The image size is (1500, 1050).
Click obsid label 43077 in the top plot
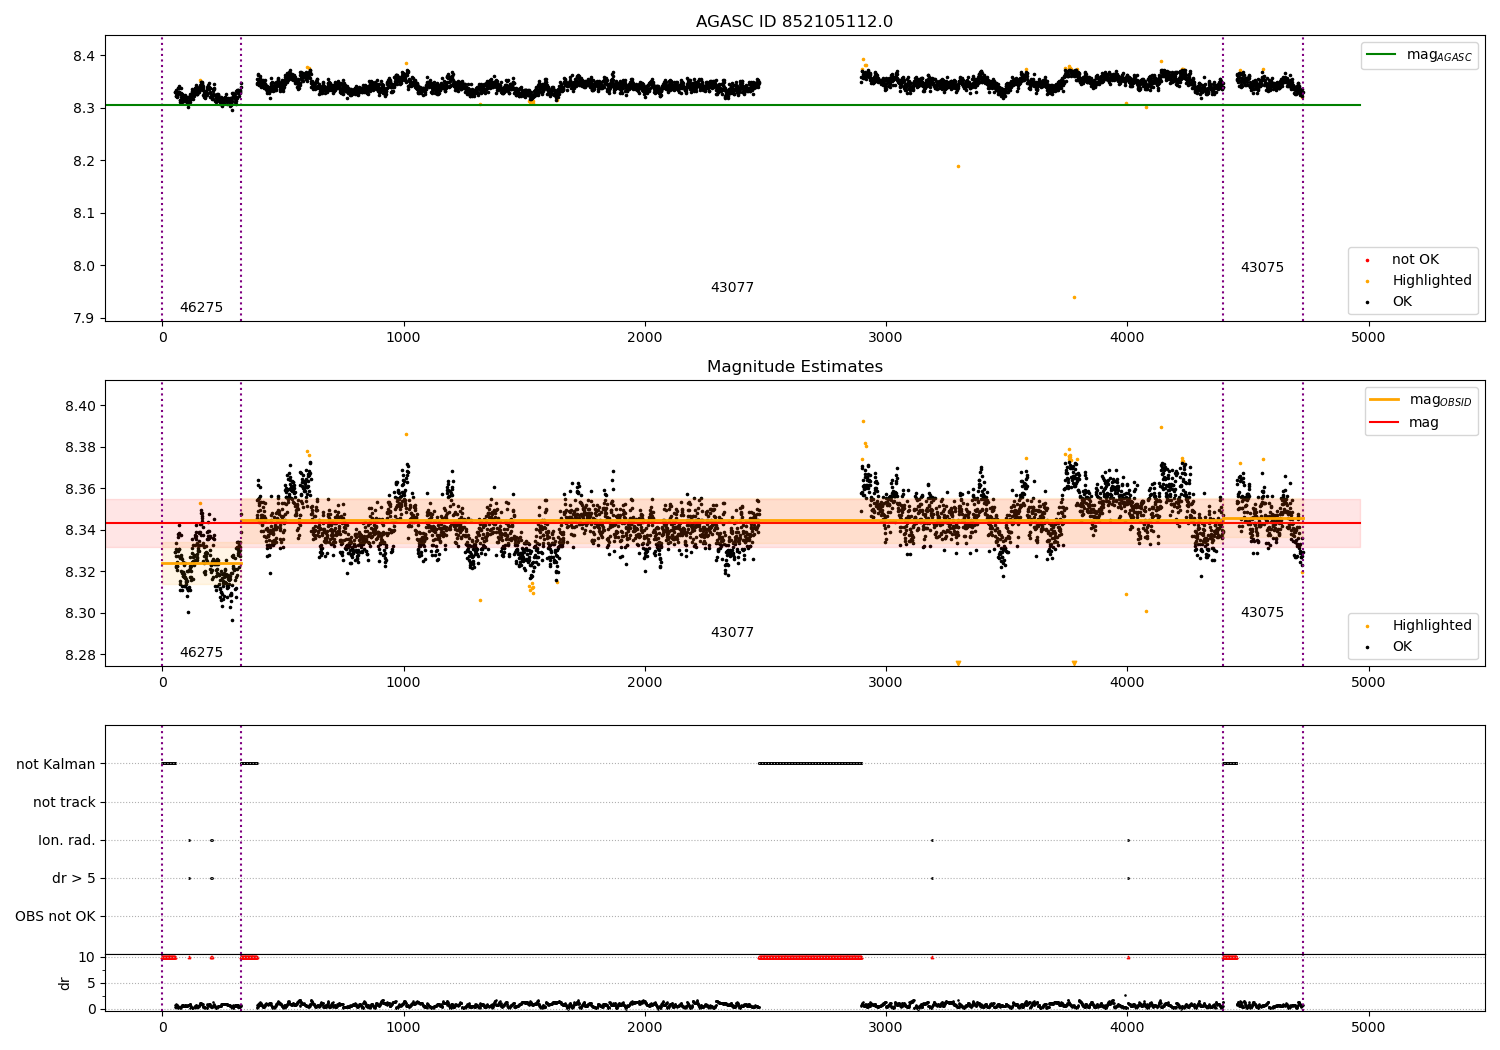tap(732, 288)
